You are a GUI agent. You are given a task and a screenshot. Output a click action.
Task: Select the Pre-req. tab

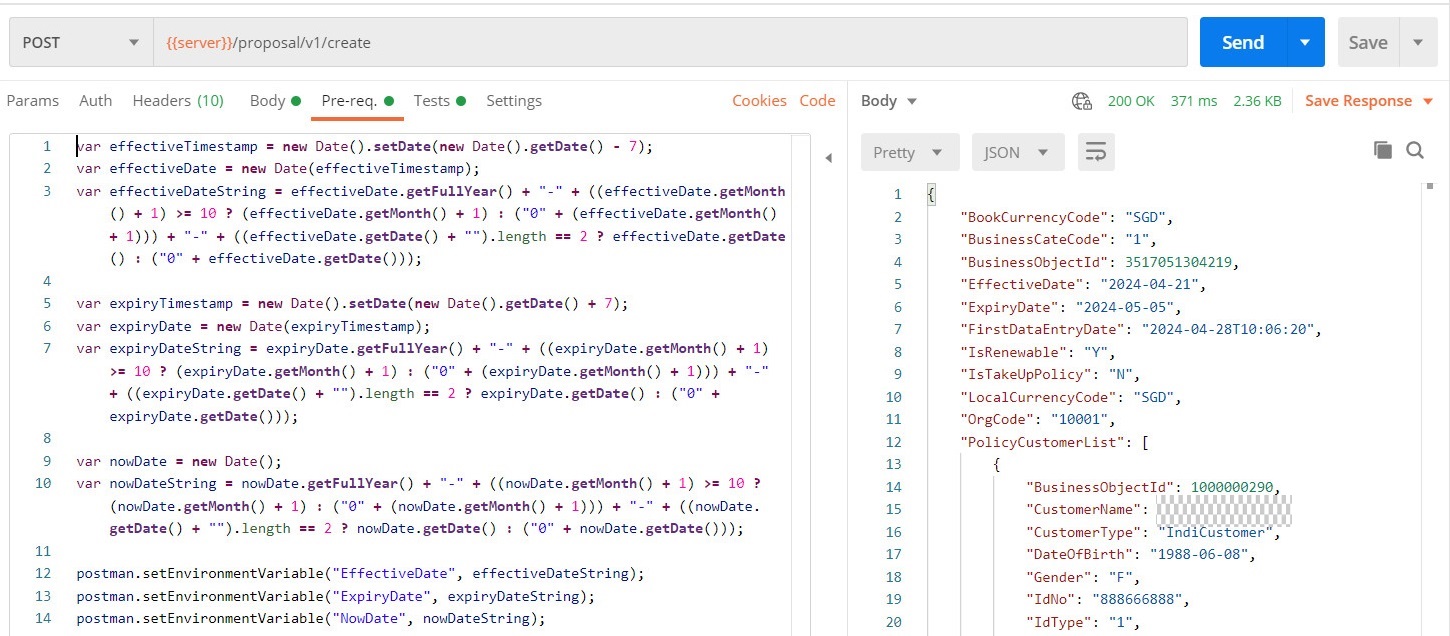[x=357, y=101]
